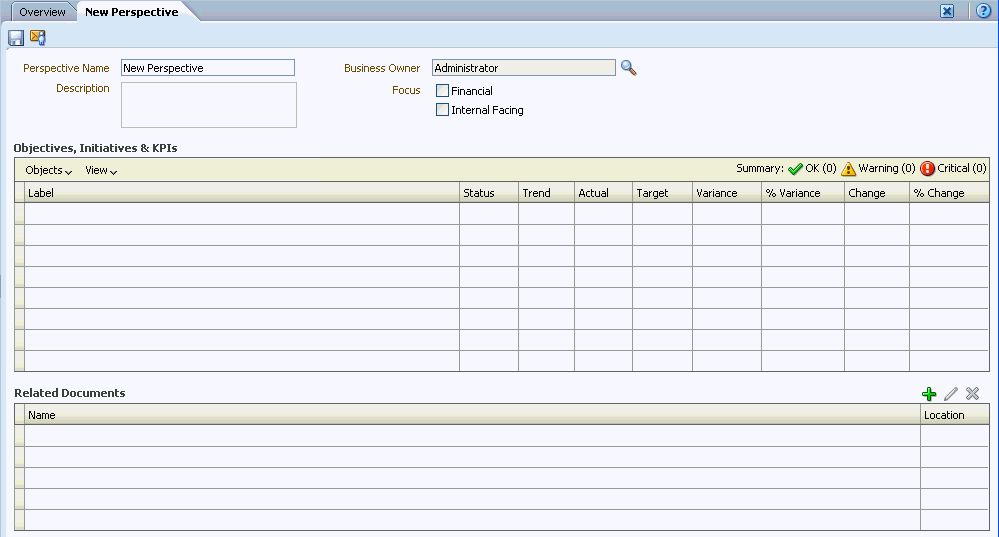
Task: Click the Perspective Name input field
Action: point(208,68)
